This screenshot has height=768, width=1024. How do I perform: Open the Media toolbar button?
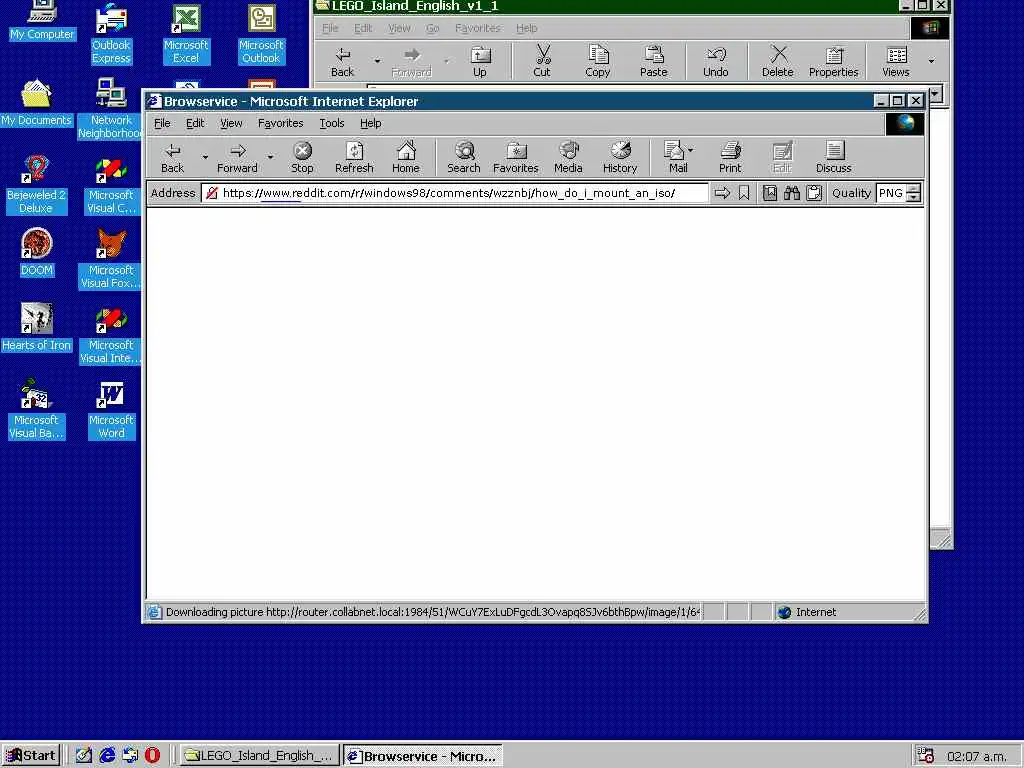point(568,158)
